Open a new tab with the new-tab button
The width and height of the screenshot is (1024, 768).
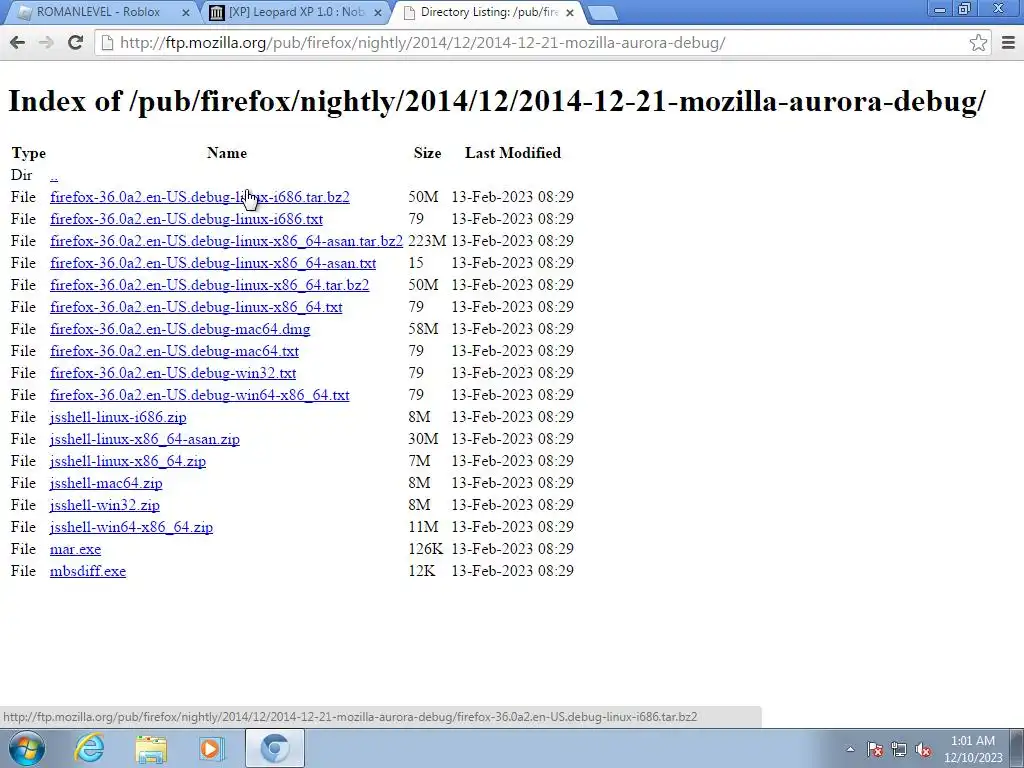tap(602, 13)
